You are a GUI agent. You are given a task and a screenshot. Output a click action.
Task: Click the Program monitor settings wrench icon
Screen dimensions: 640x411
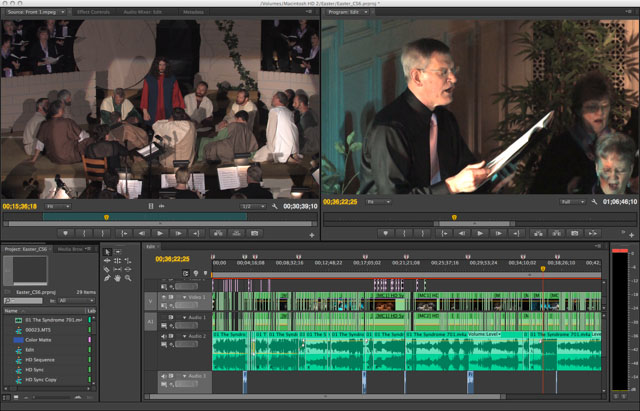tap(594, 202)
